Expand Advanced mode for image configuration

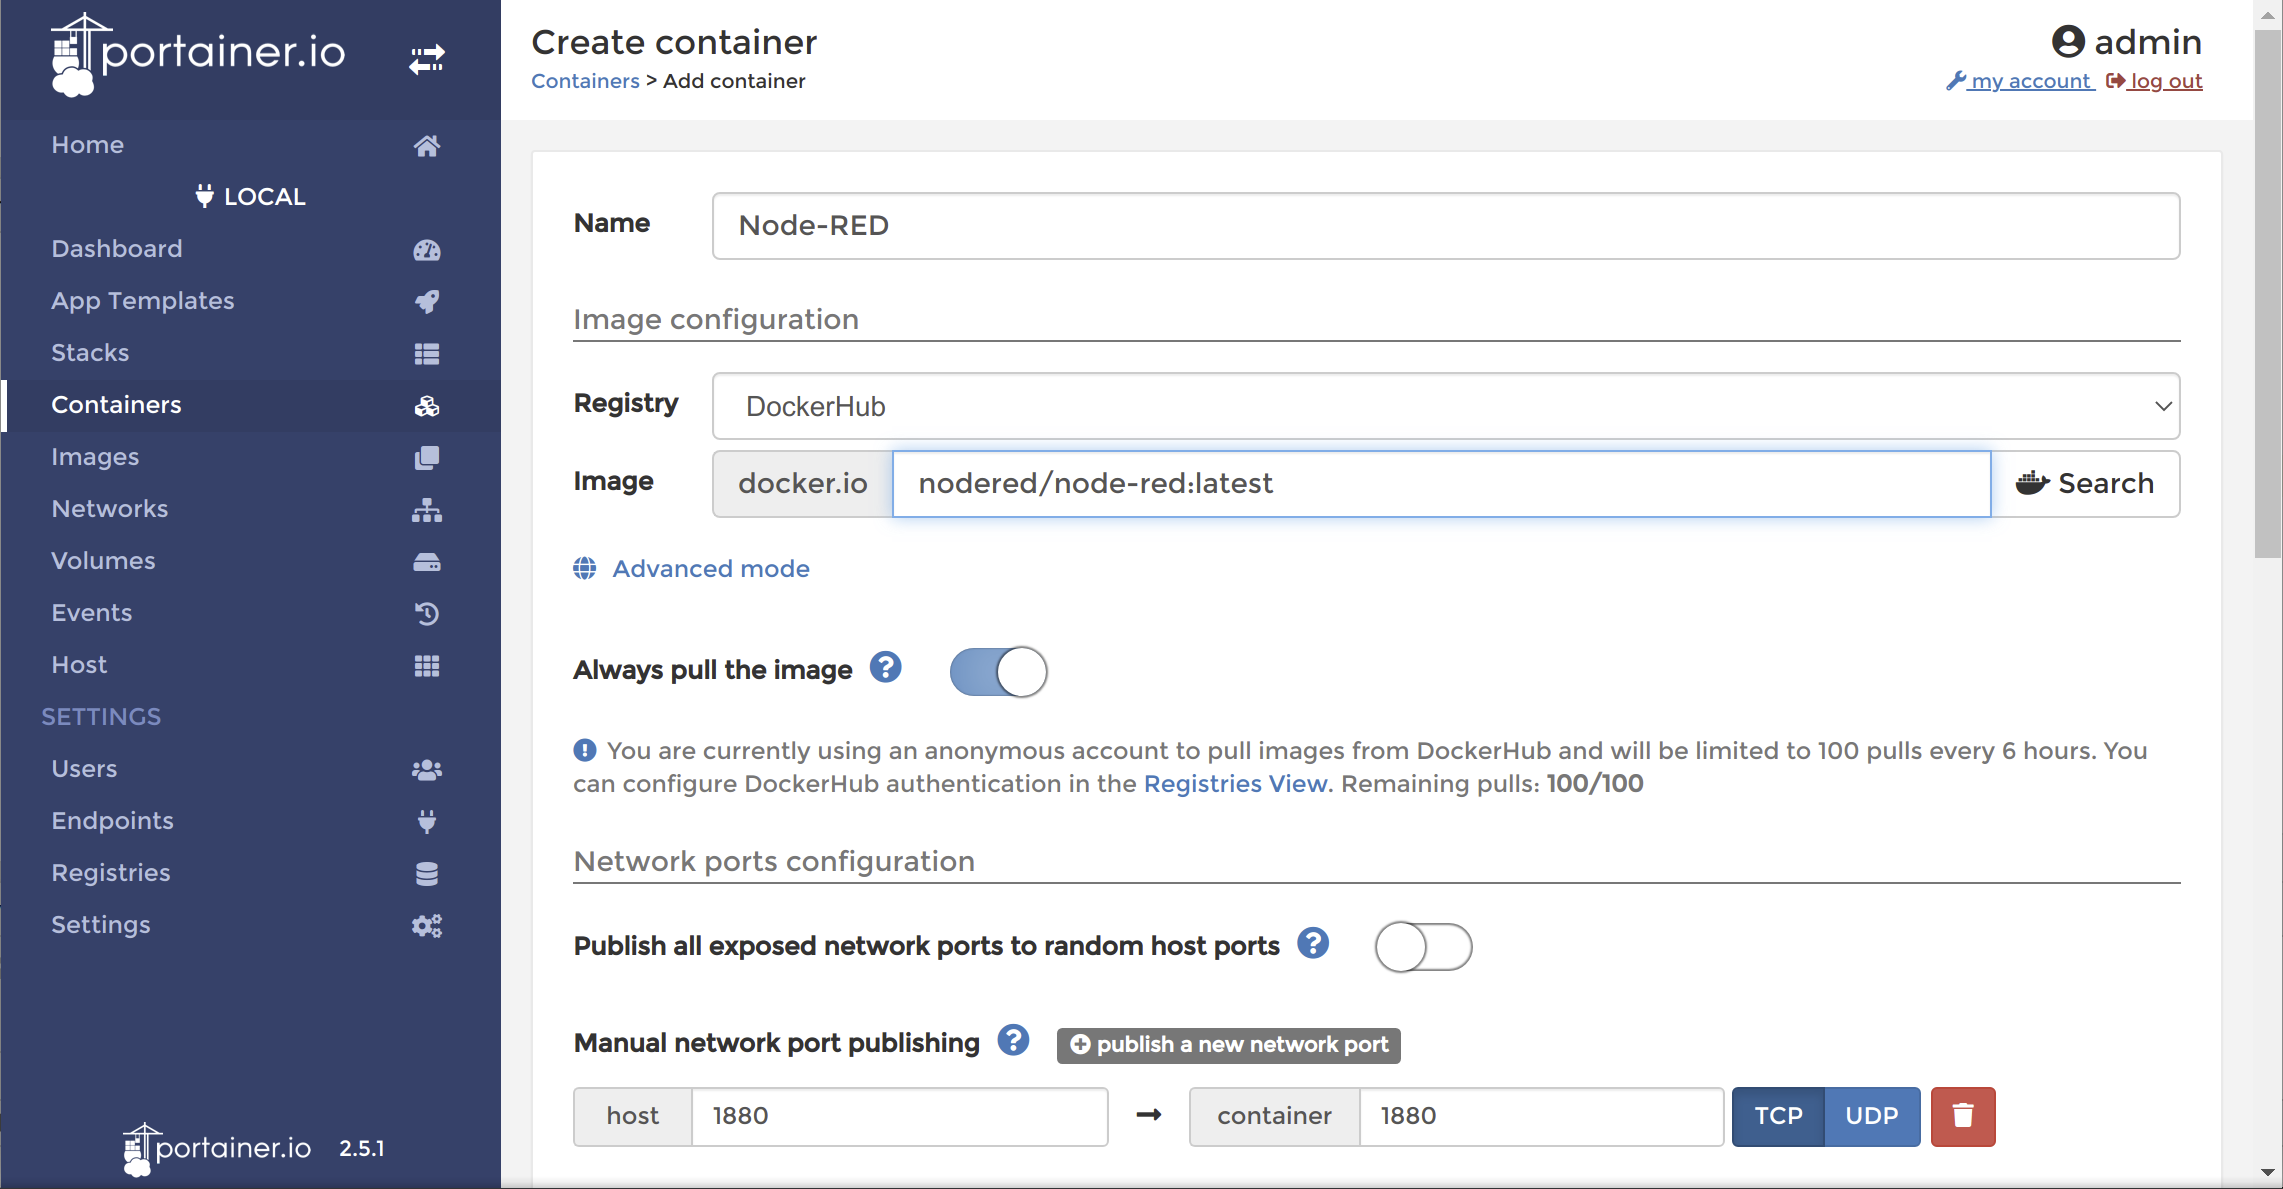point(710,569)
